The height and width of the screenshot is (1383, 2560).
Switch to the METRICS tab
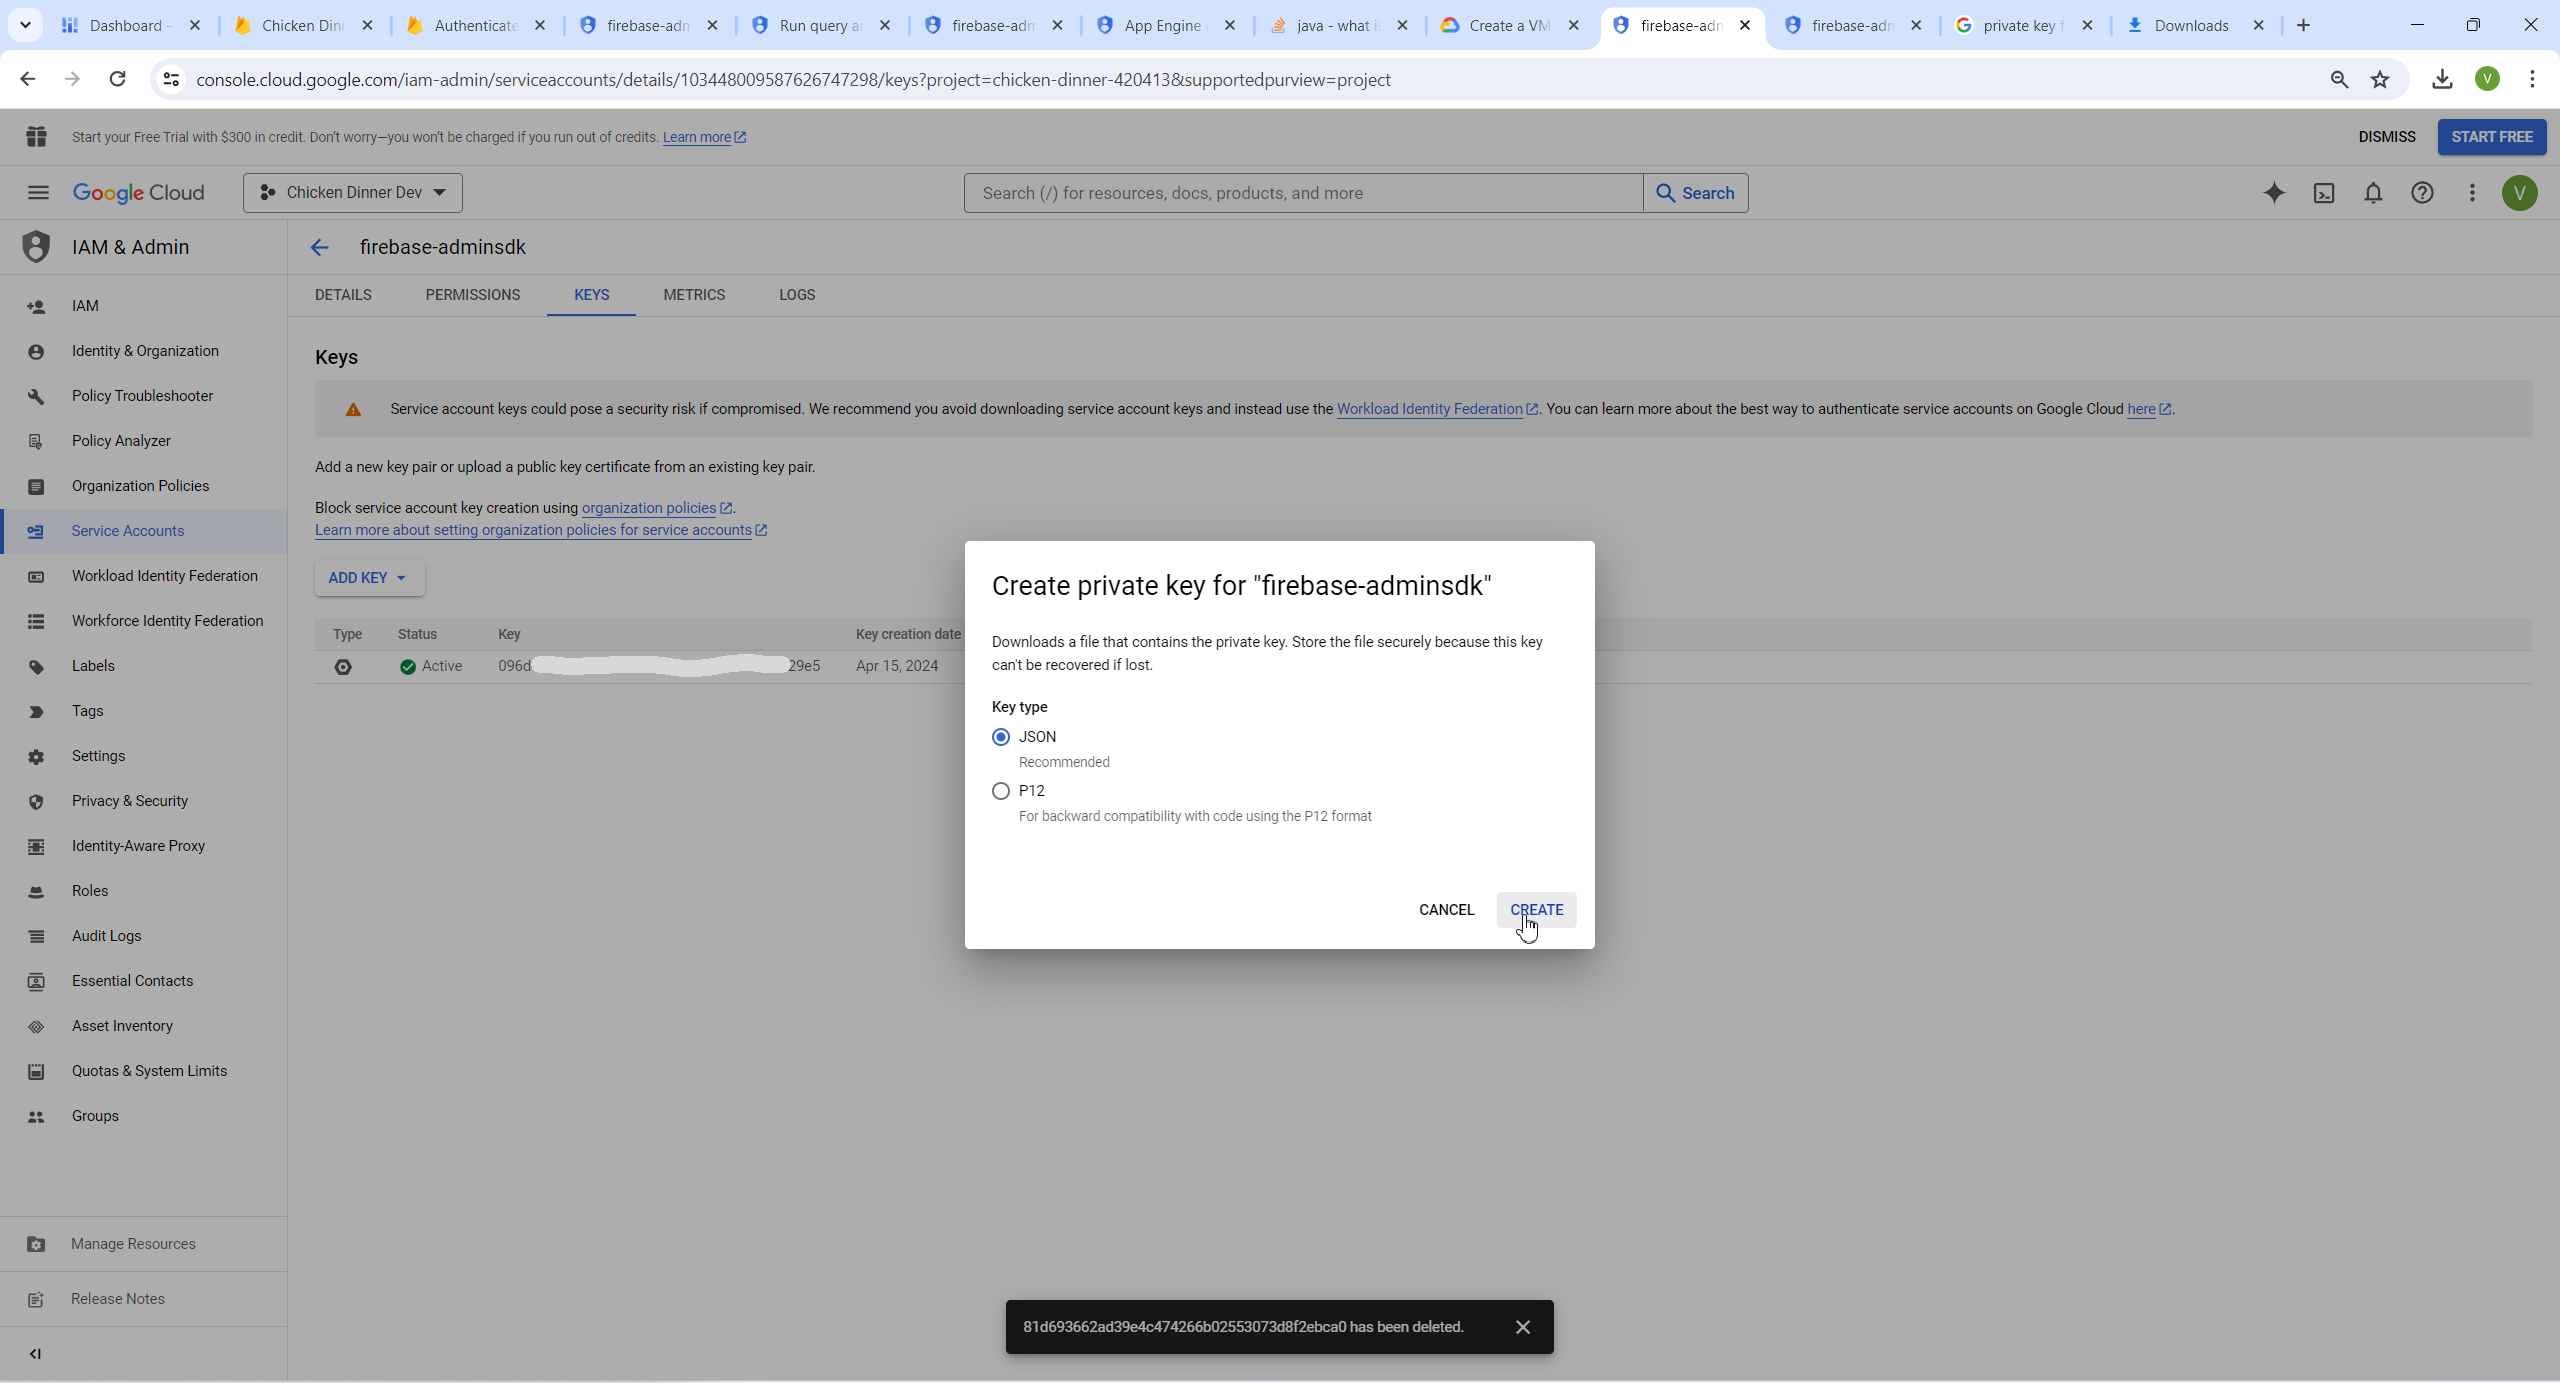coord(694,295)
